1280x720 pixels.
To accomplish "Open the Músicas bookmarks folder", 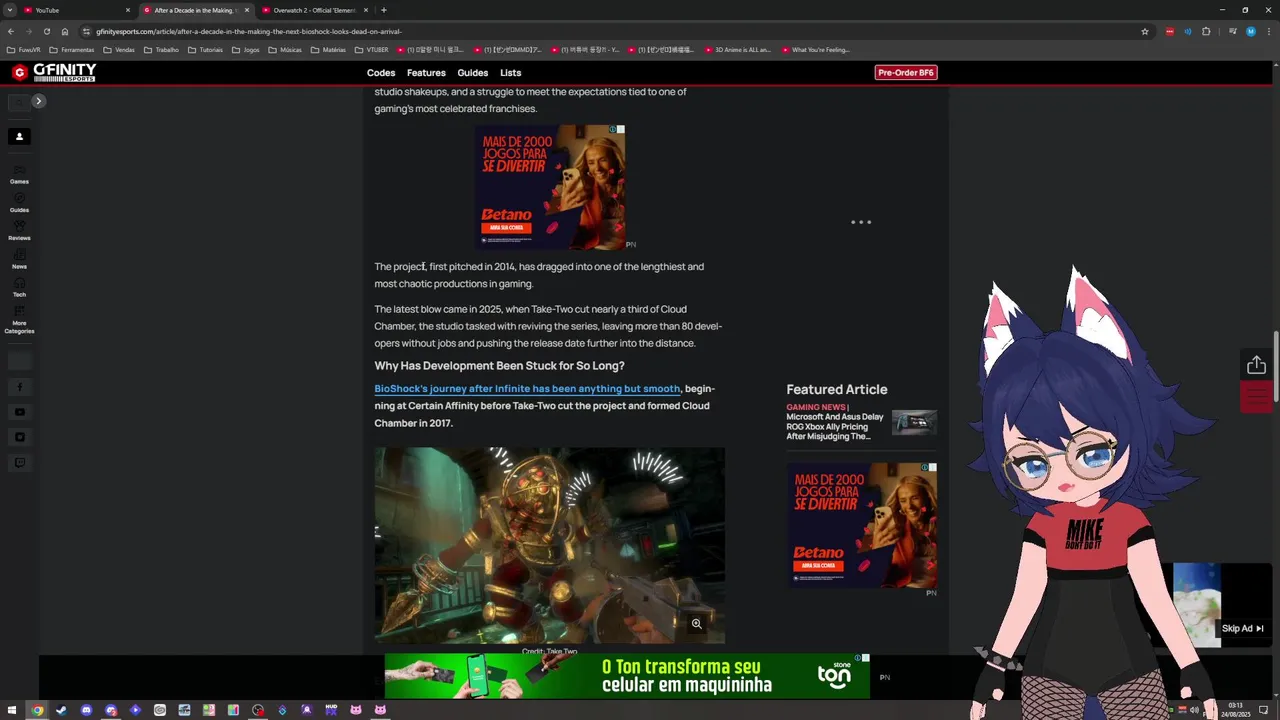I will 286,49.
